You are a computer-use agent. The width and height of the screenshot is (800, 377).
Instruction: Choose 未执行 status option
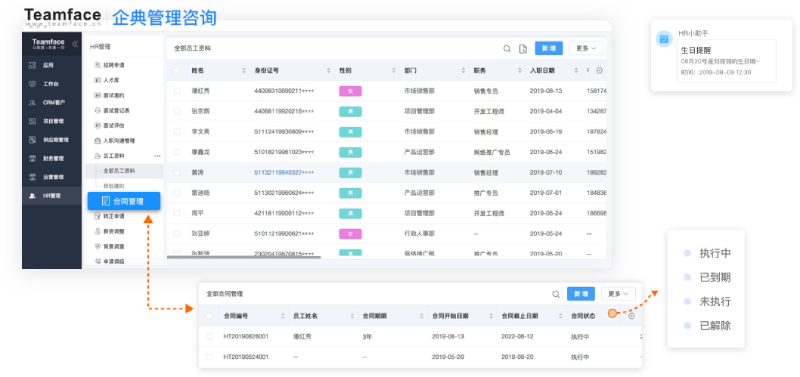(x=715, y=301)
